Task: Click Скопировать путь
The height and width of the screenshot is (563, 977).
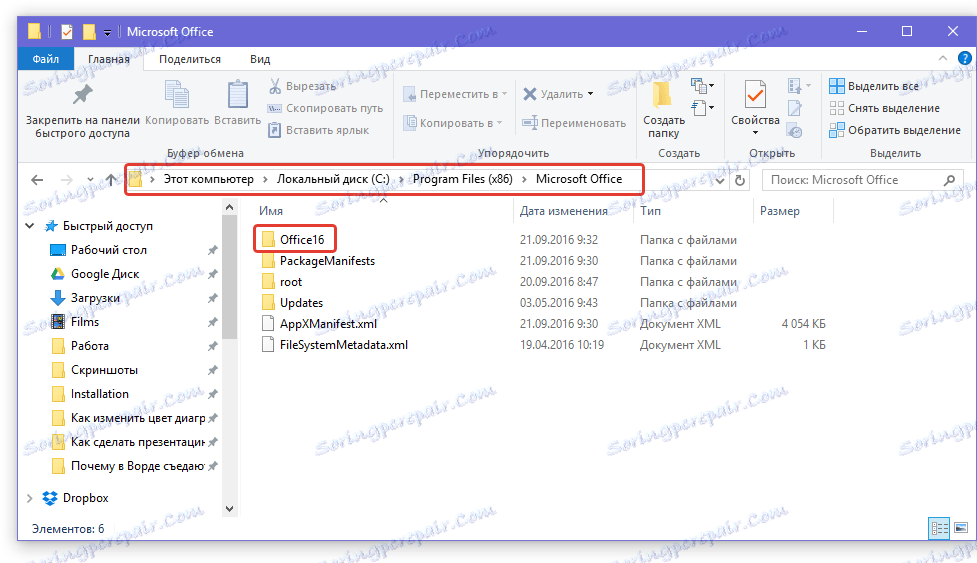Action: coord(325,108)
